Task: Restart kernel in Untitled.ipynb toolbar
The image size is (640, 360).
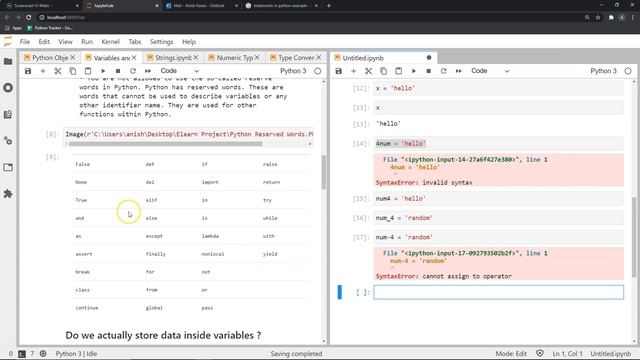Action: tap(444, 71)
